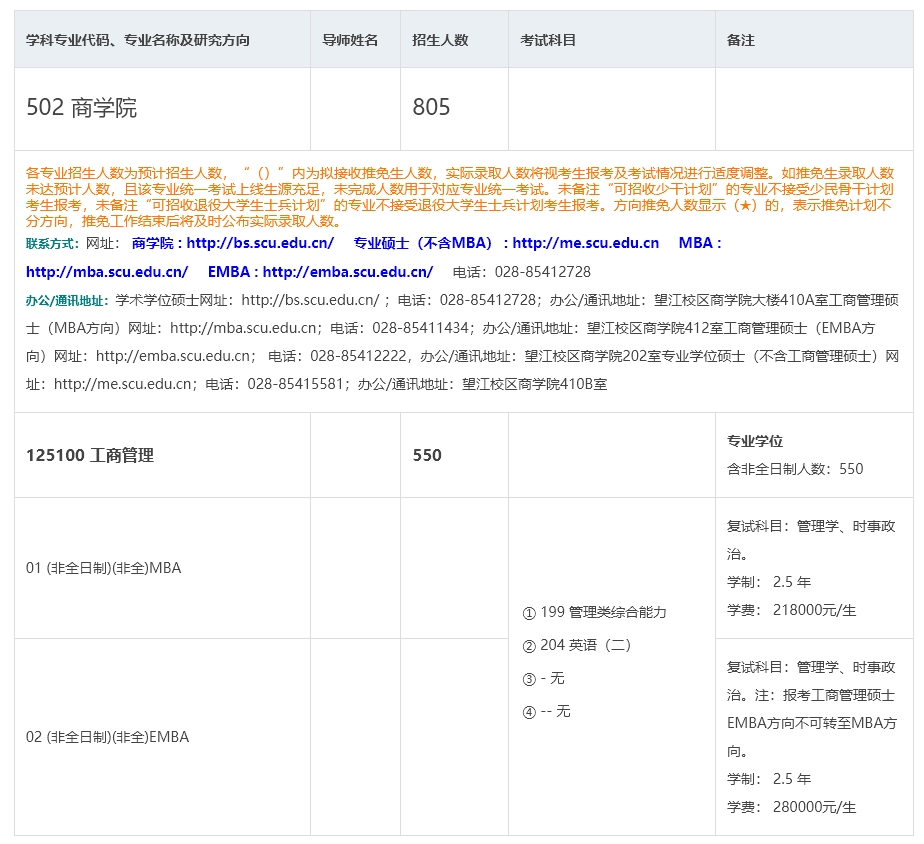Click the 专业学位 remark heading

pyautogui.click(x=755, y=441)
